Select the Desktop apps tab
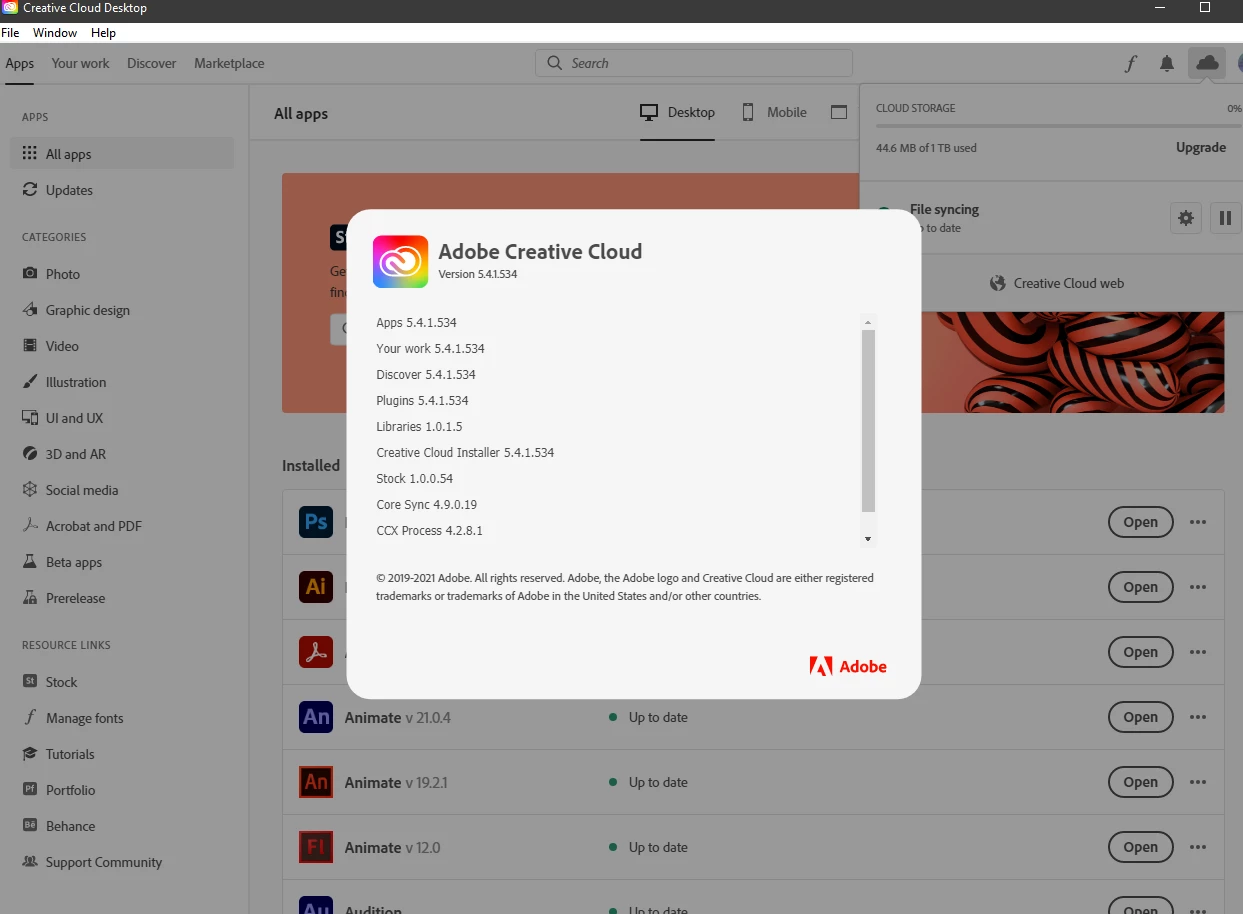 677,113
